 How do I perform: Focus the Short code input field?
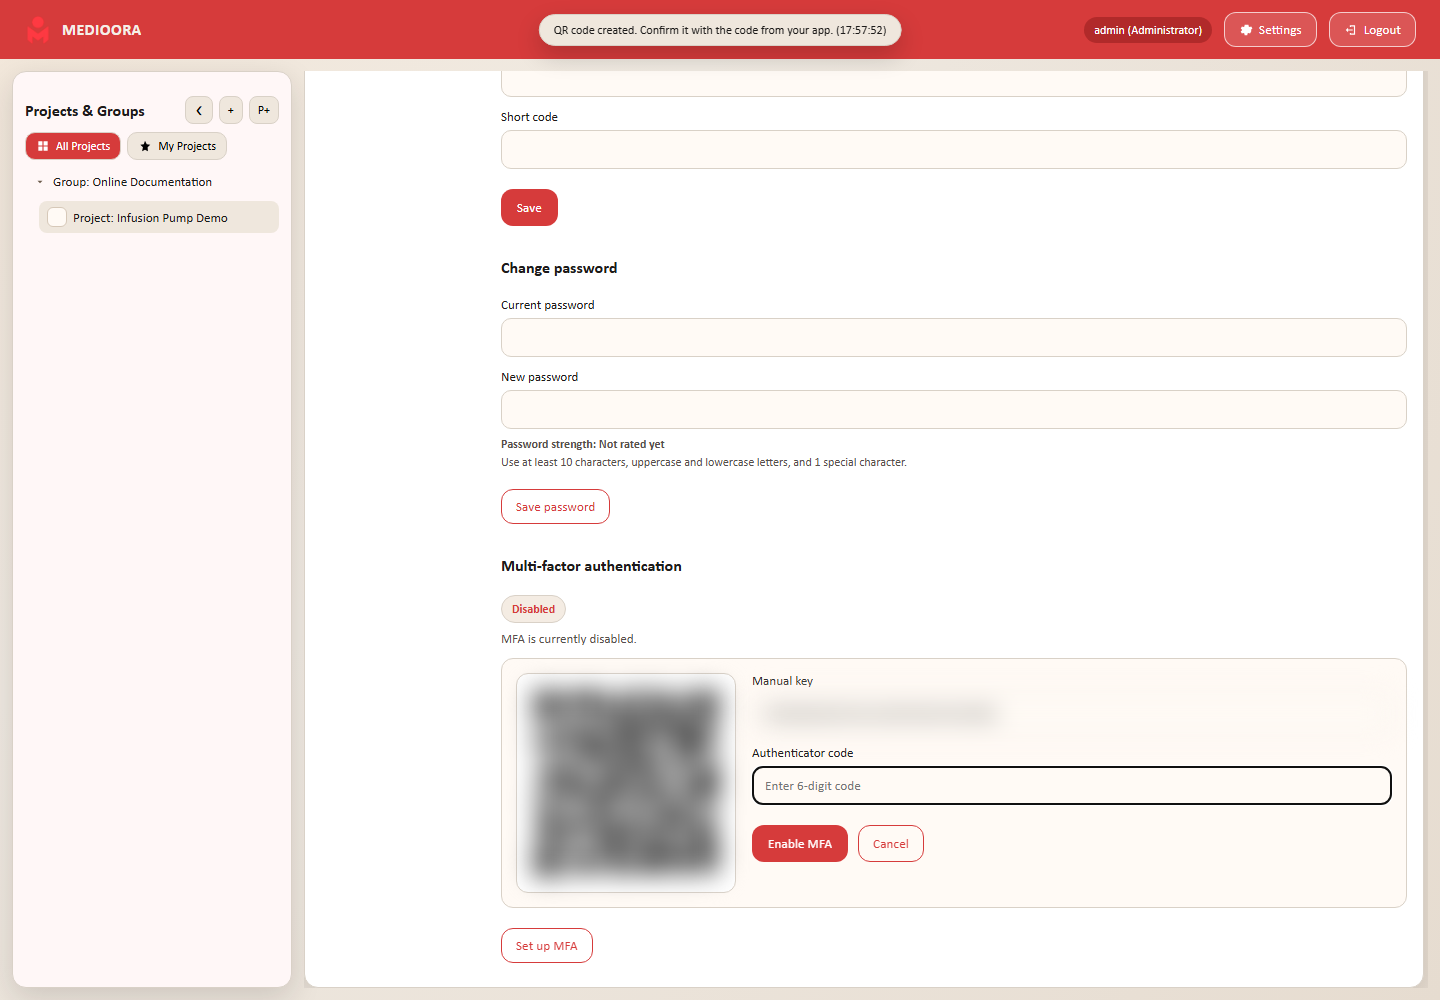click(953, 150)
